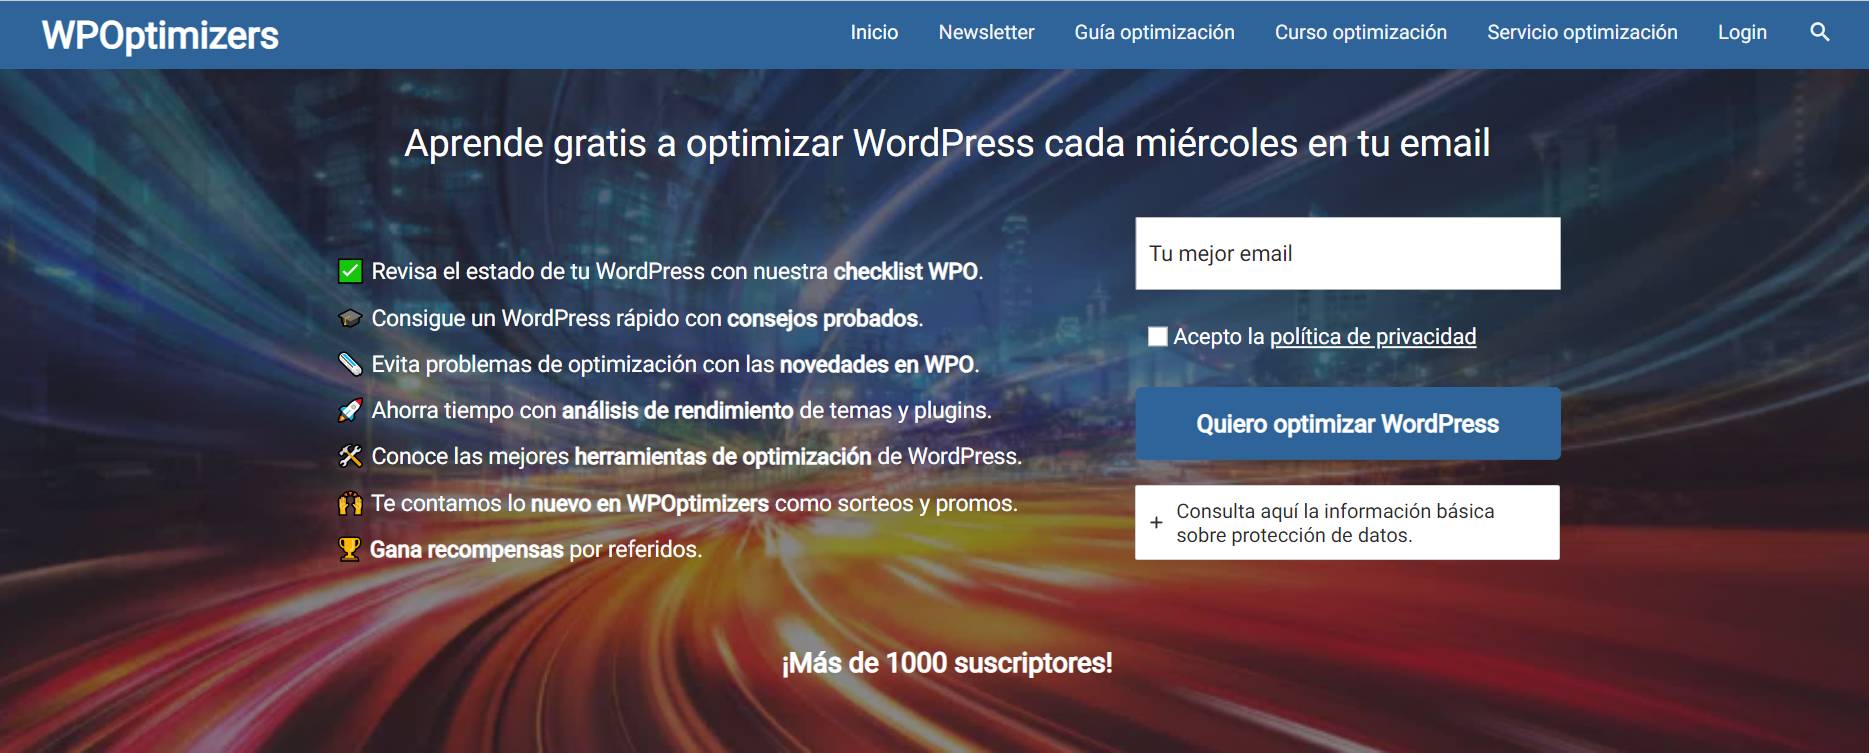1869x753 pixels.
Task: Click the text 'Gana recompensas por referidos.'
Action: click(x=536, y=549)
